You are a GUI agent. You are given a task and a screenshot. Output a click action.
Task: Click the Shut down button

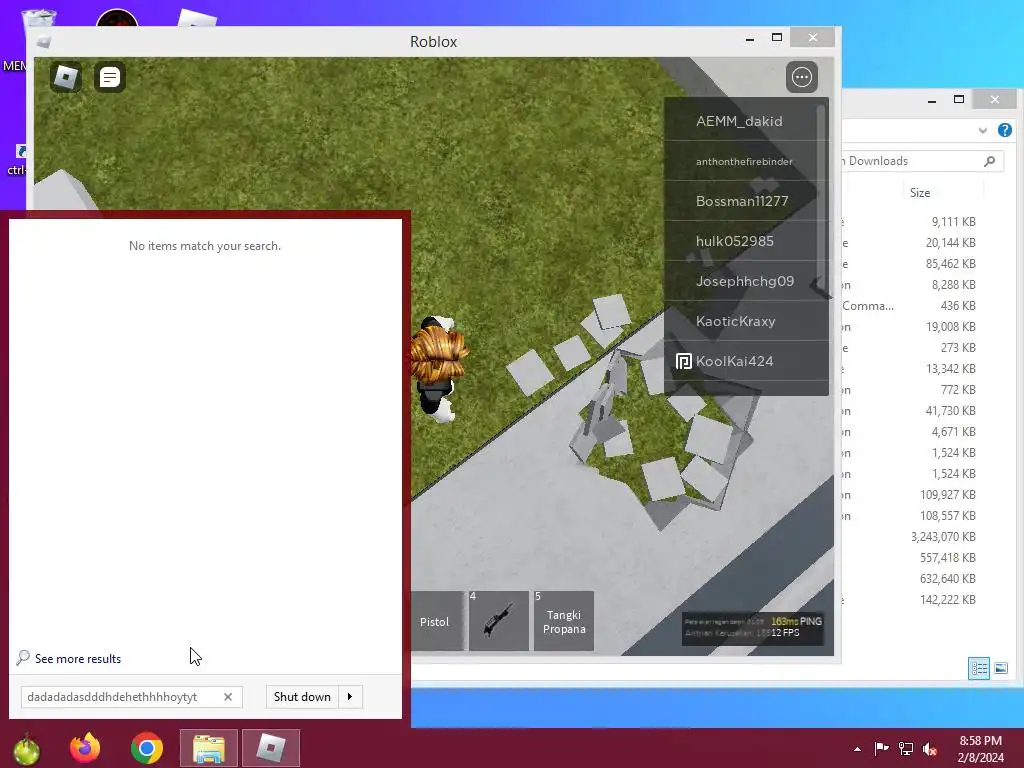tap(302, 697)
